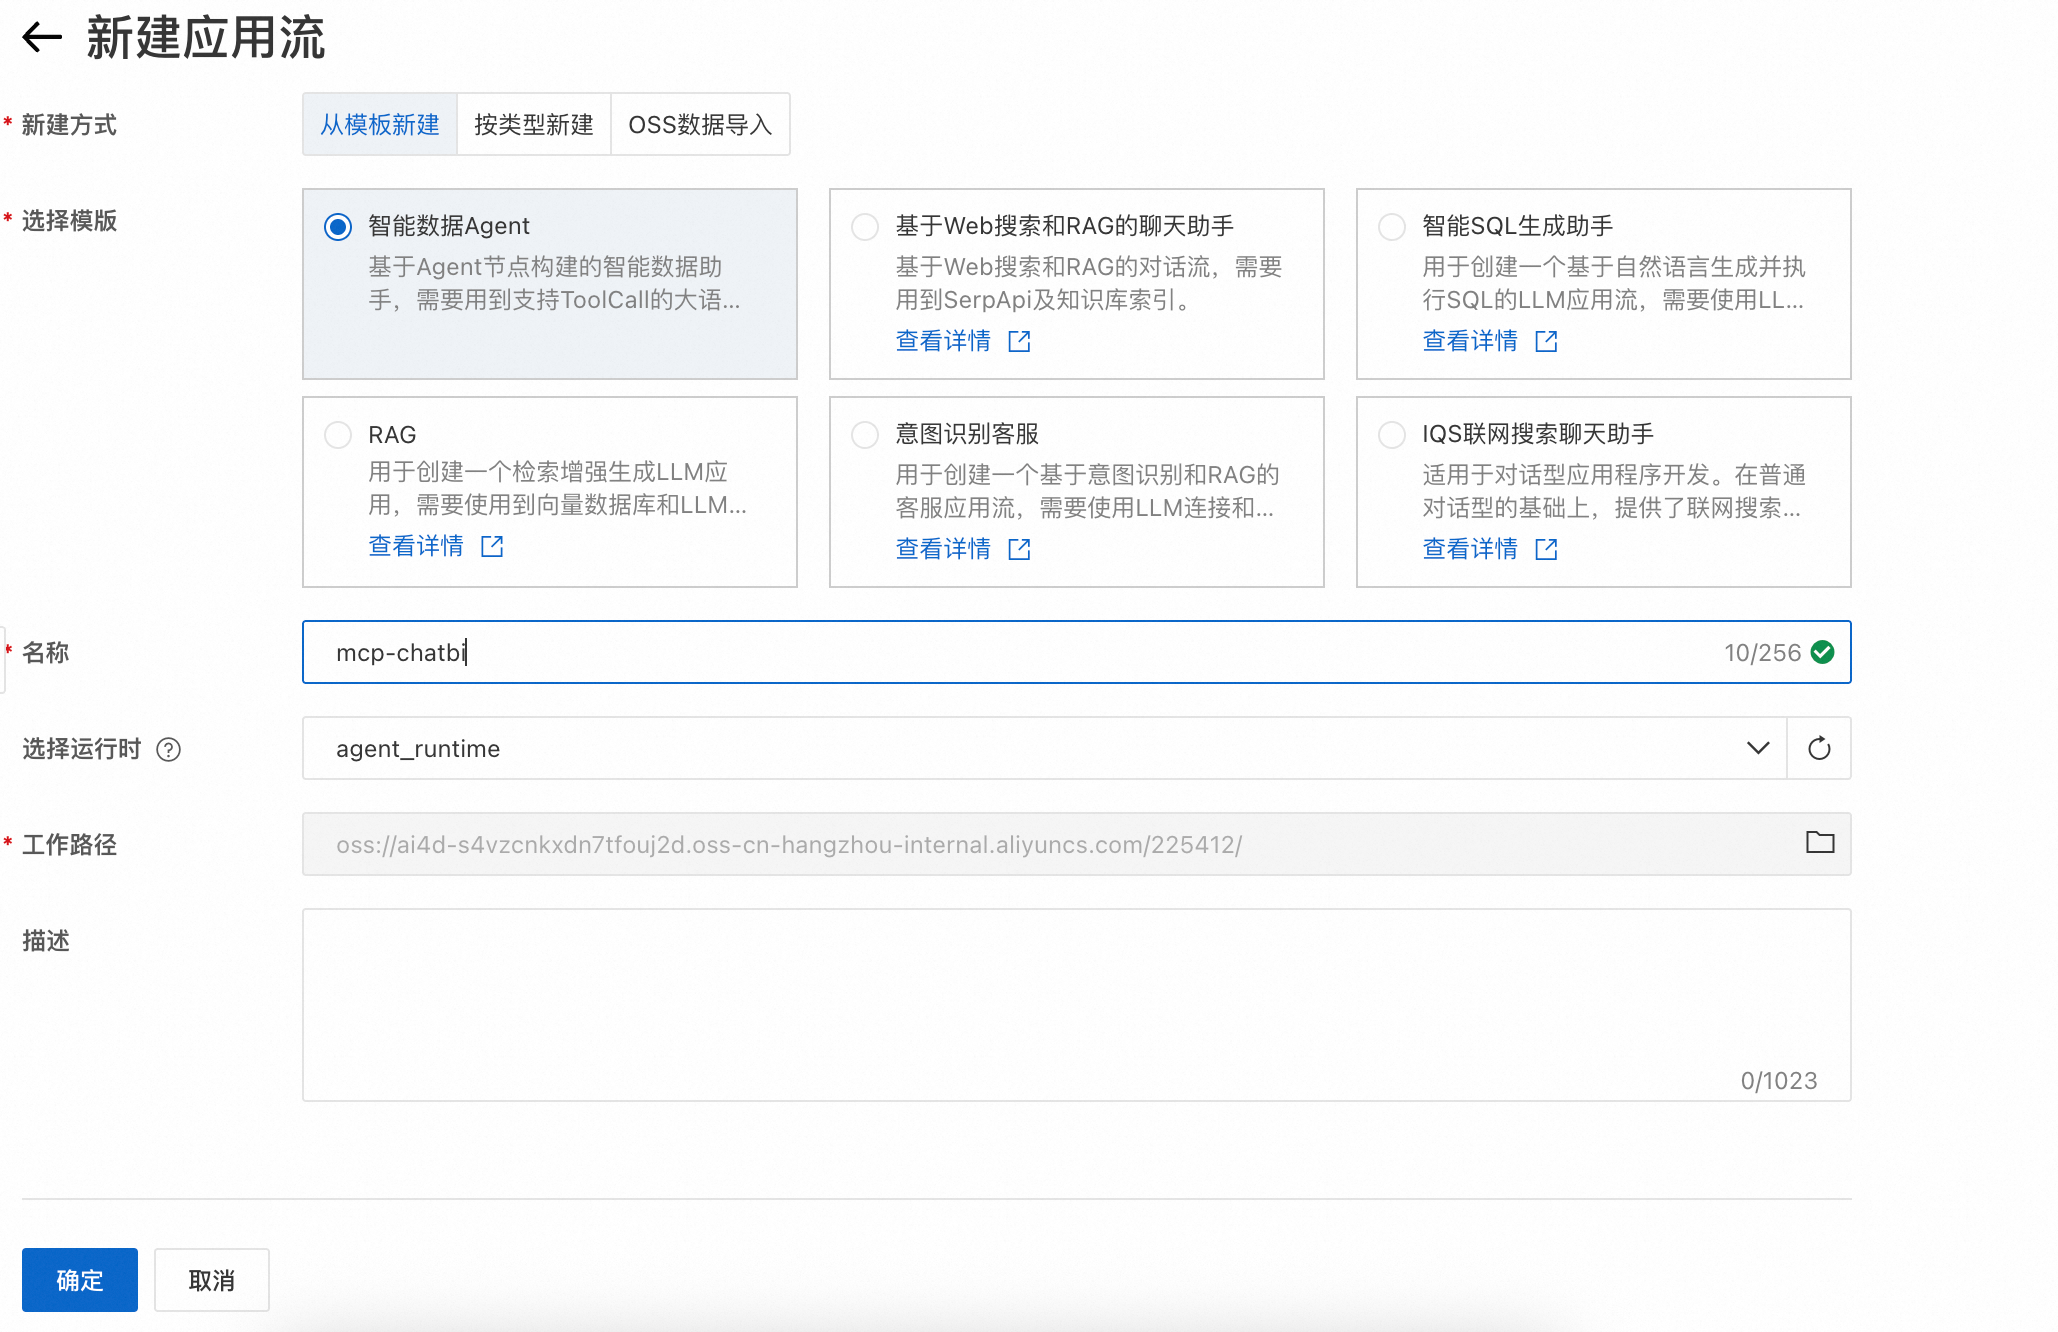Viewport: 2058px width, 1332px height.
Task: Click external link icon for Web搜索和RAG聊天助手
Action: point(1019,341)
